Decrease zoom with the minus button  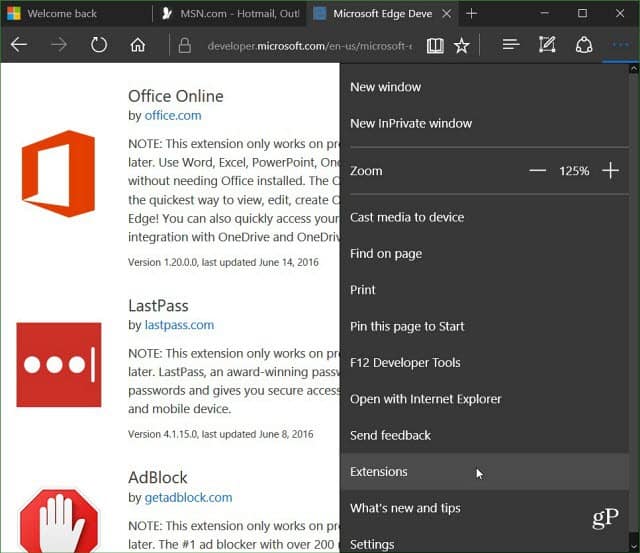pos(537,171)
